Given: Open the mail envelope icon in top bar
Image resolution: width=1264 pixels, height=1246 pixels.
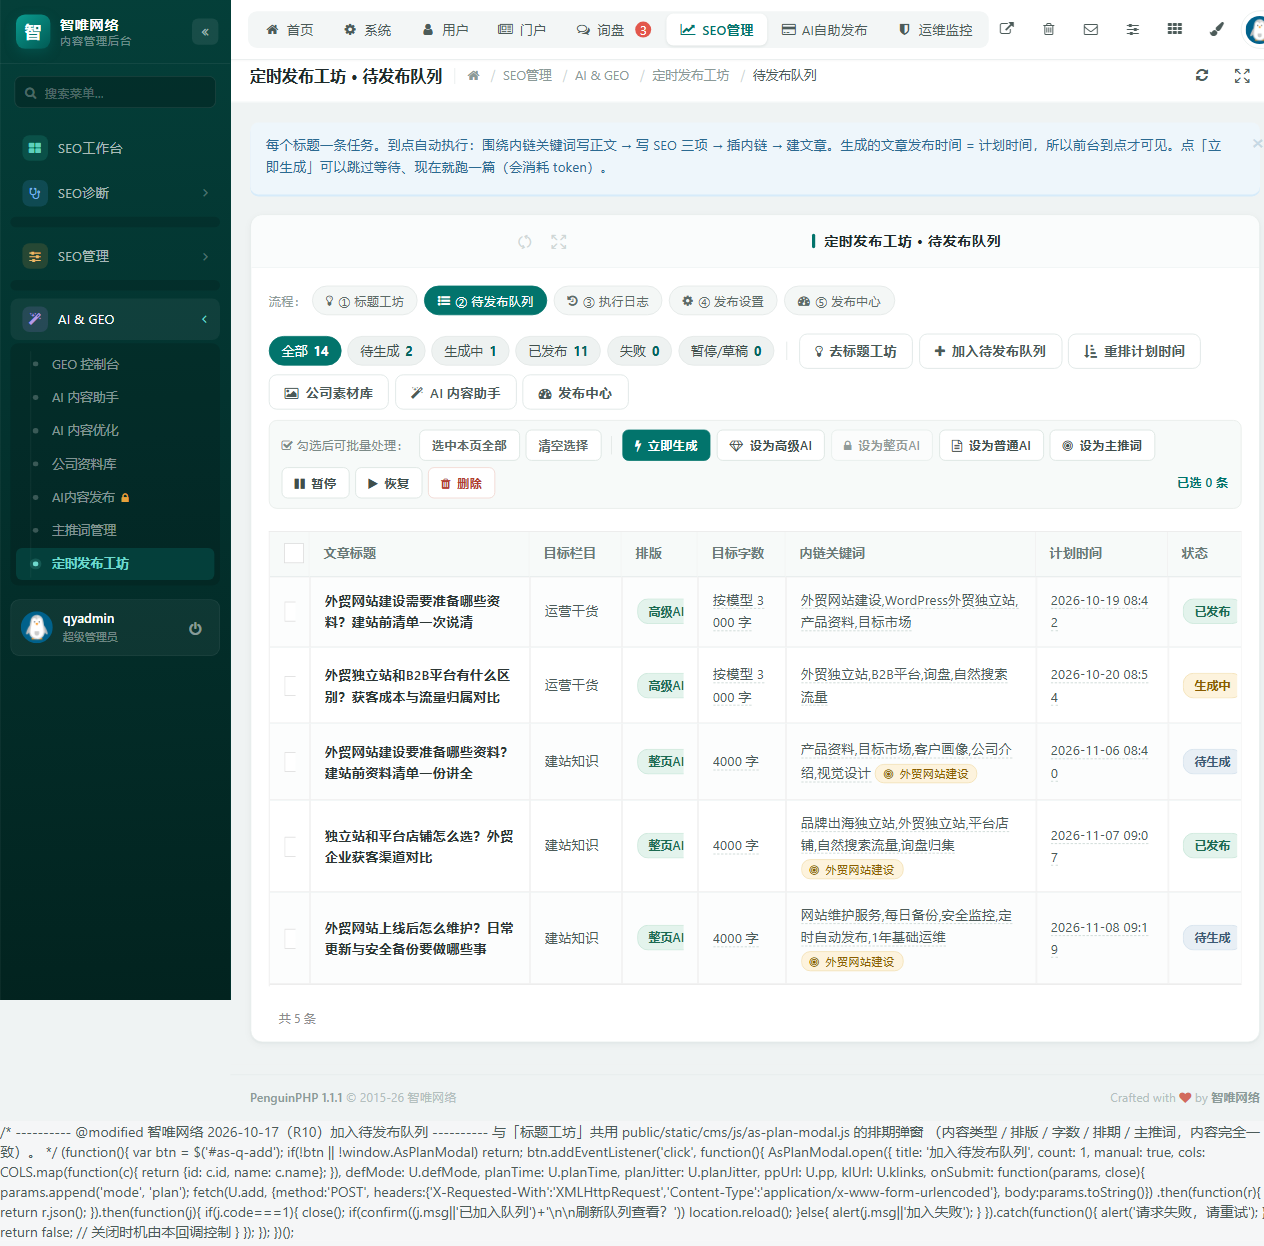Looking at the screenshot, I should coord(1091,29).
